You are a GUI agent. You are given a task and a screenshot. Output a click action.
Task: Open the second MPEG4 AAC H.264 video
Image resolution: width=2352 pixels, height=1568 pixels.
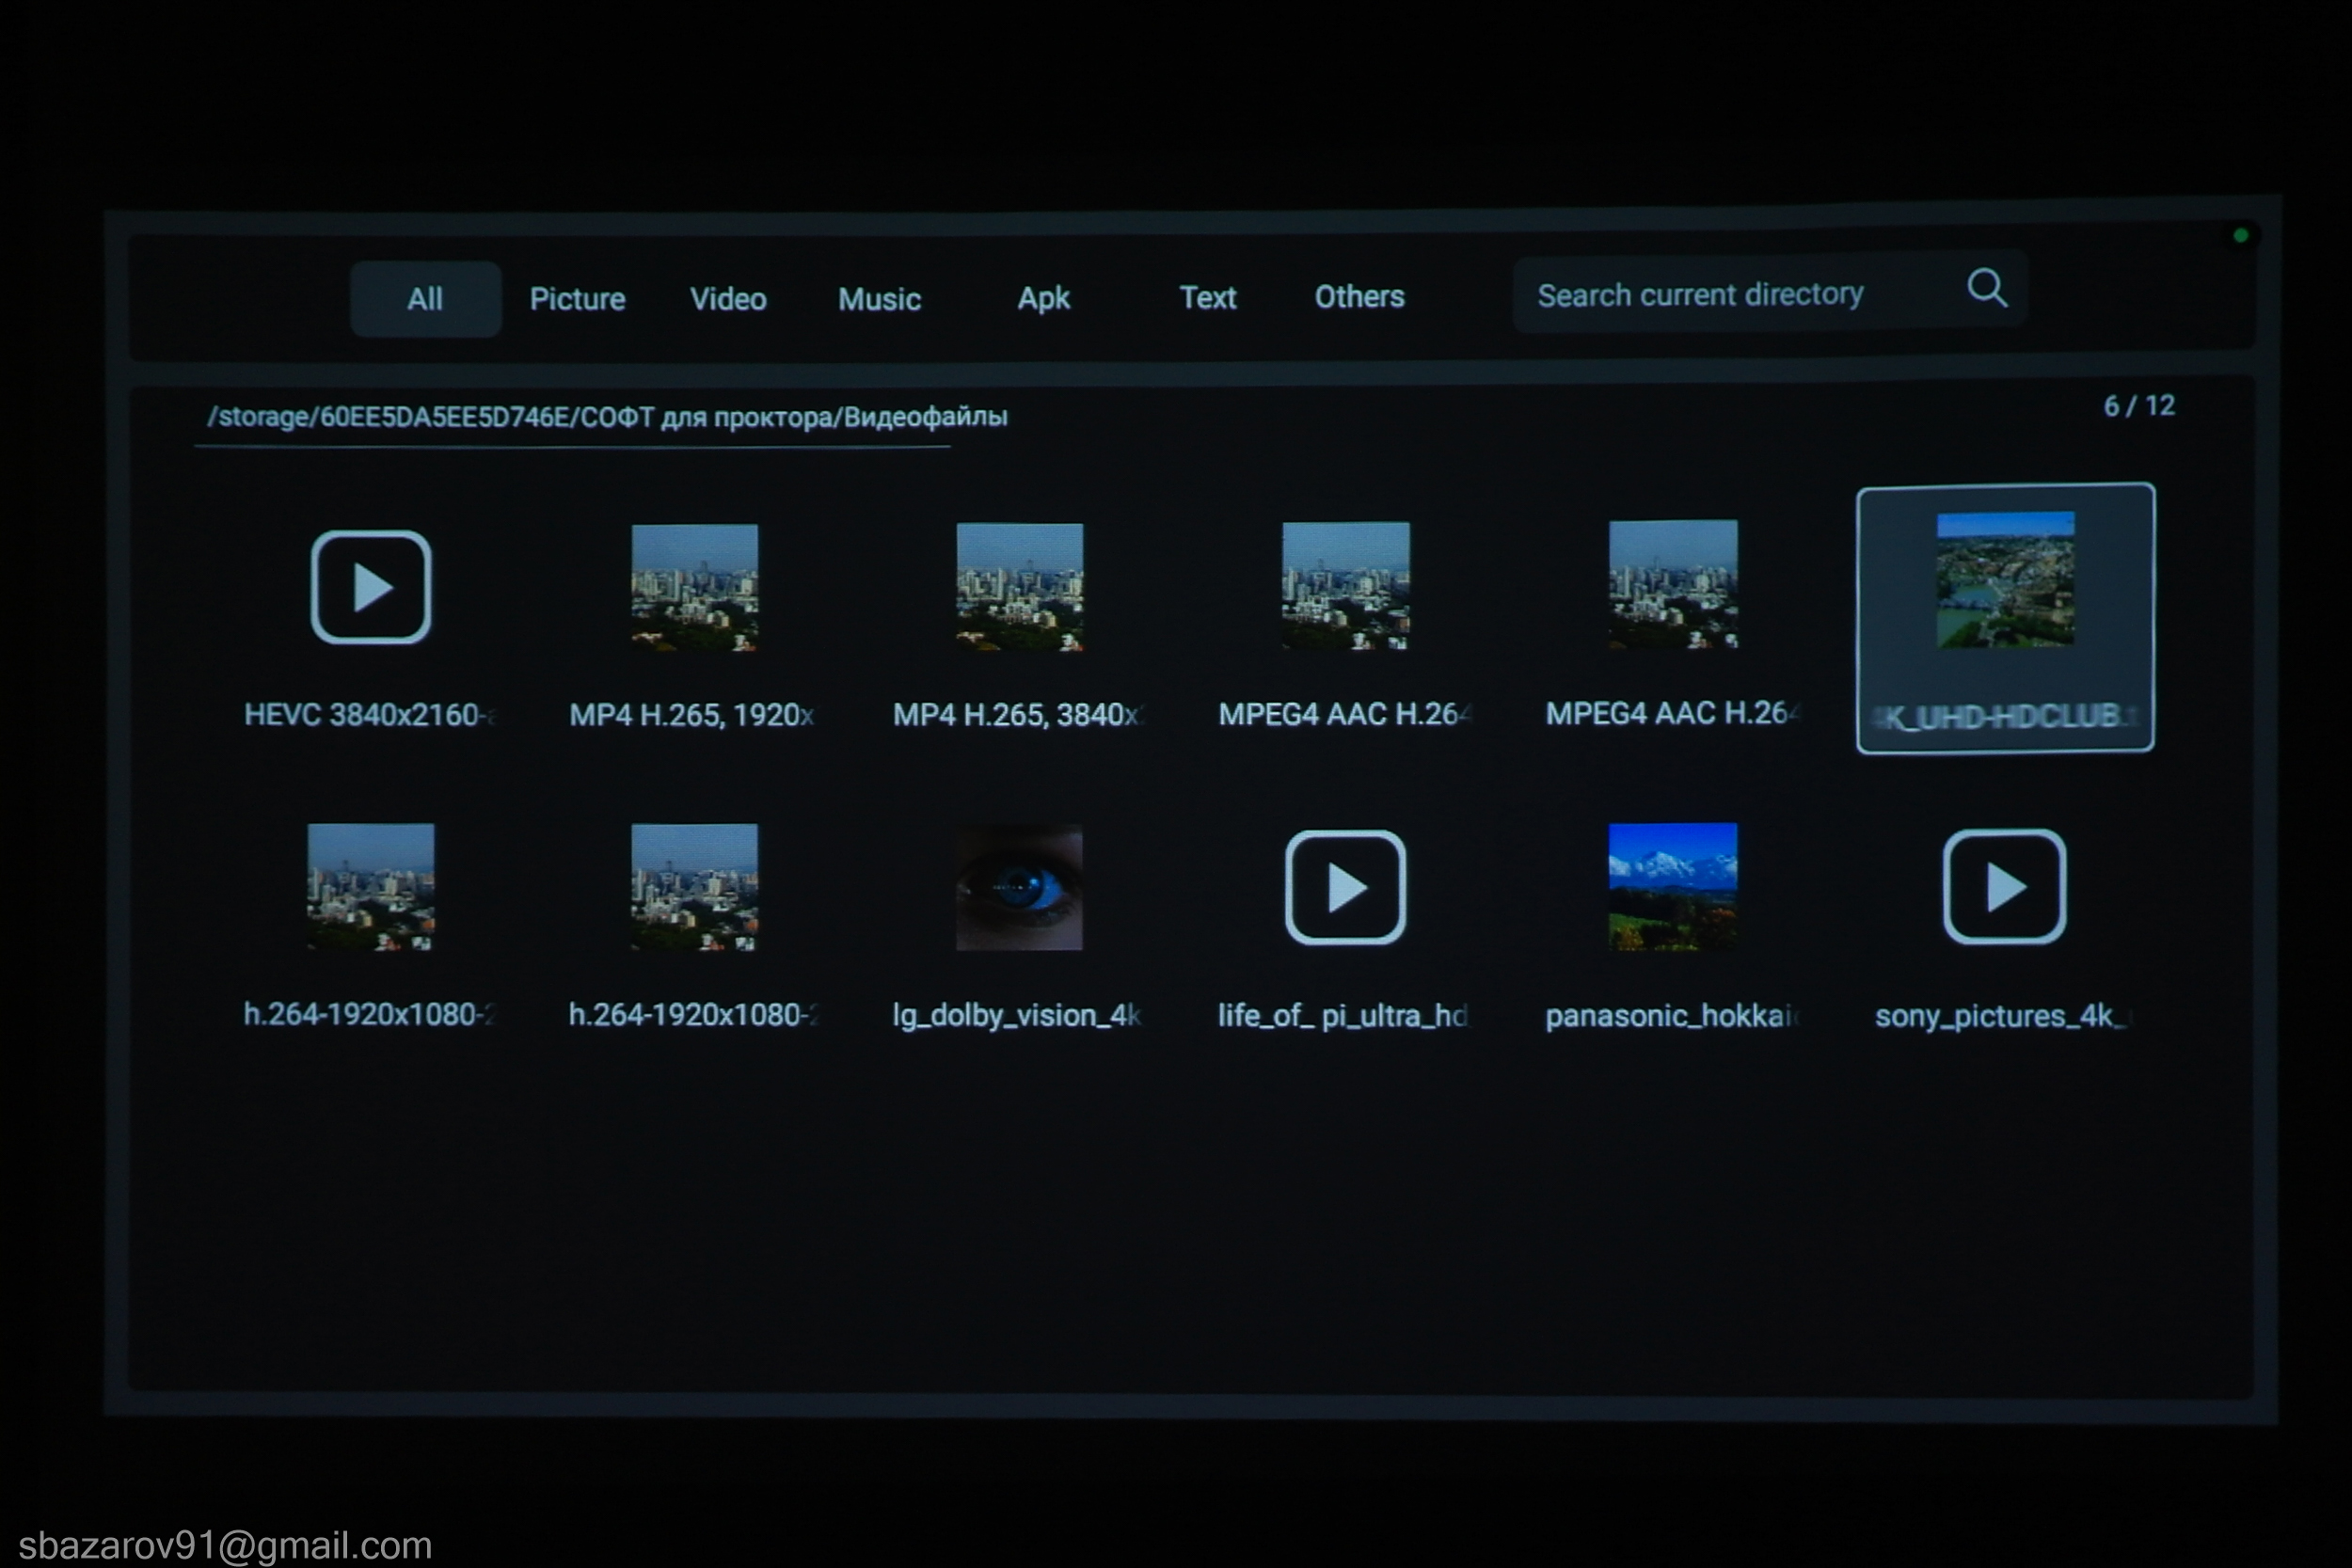tap(1672, 584)
